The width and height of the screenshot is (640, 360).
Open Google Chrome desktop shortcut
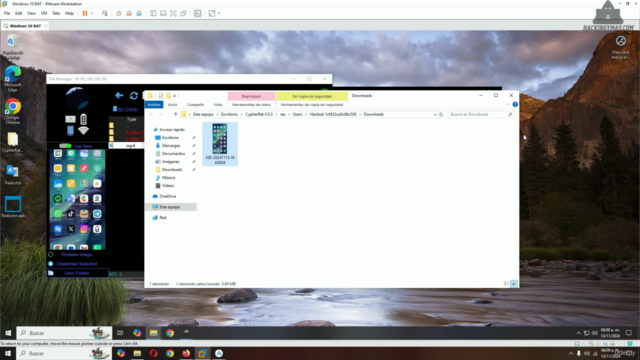[x=13, y=111]
